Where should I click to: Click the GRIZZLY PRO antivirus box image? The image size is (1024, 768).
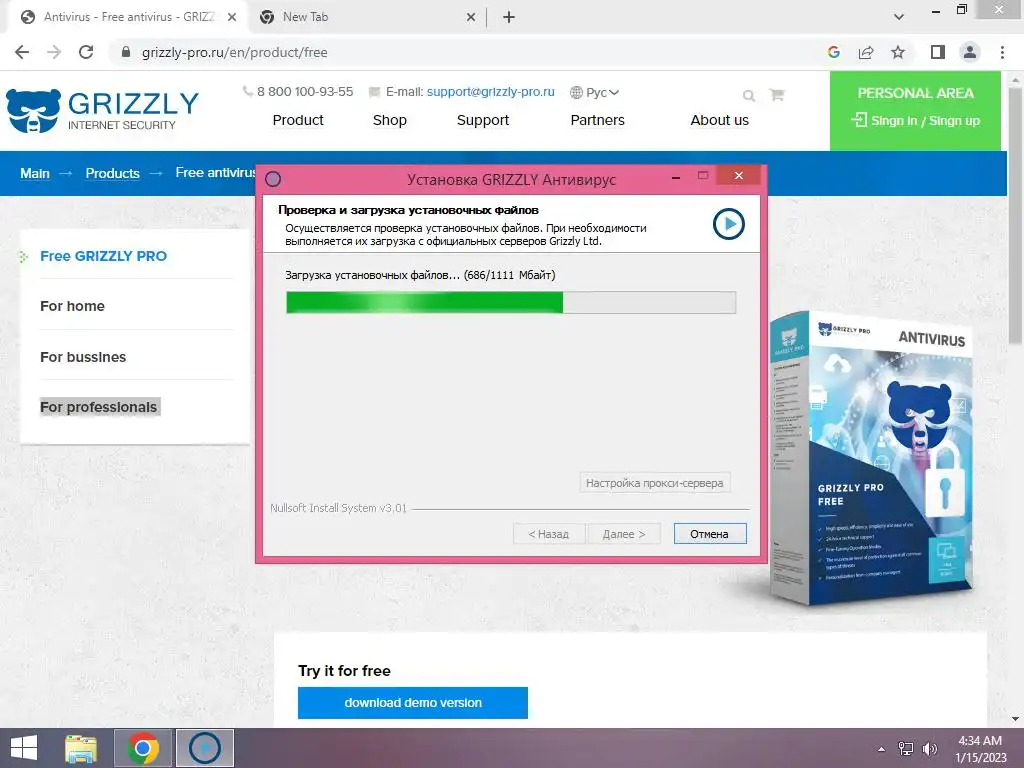(x=871, y=457)
